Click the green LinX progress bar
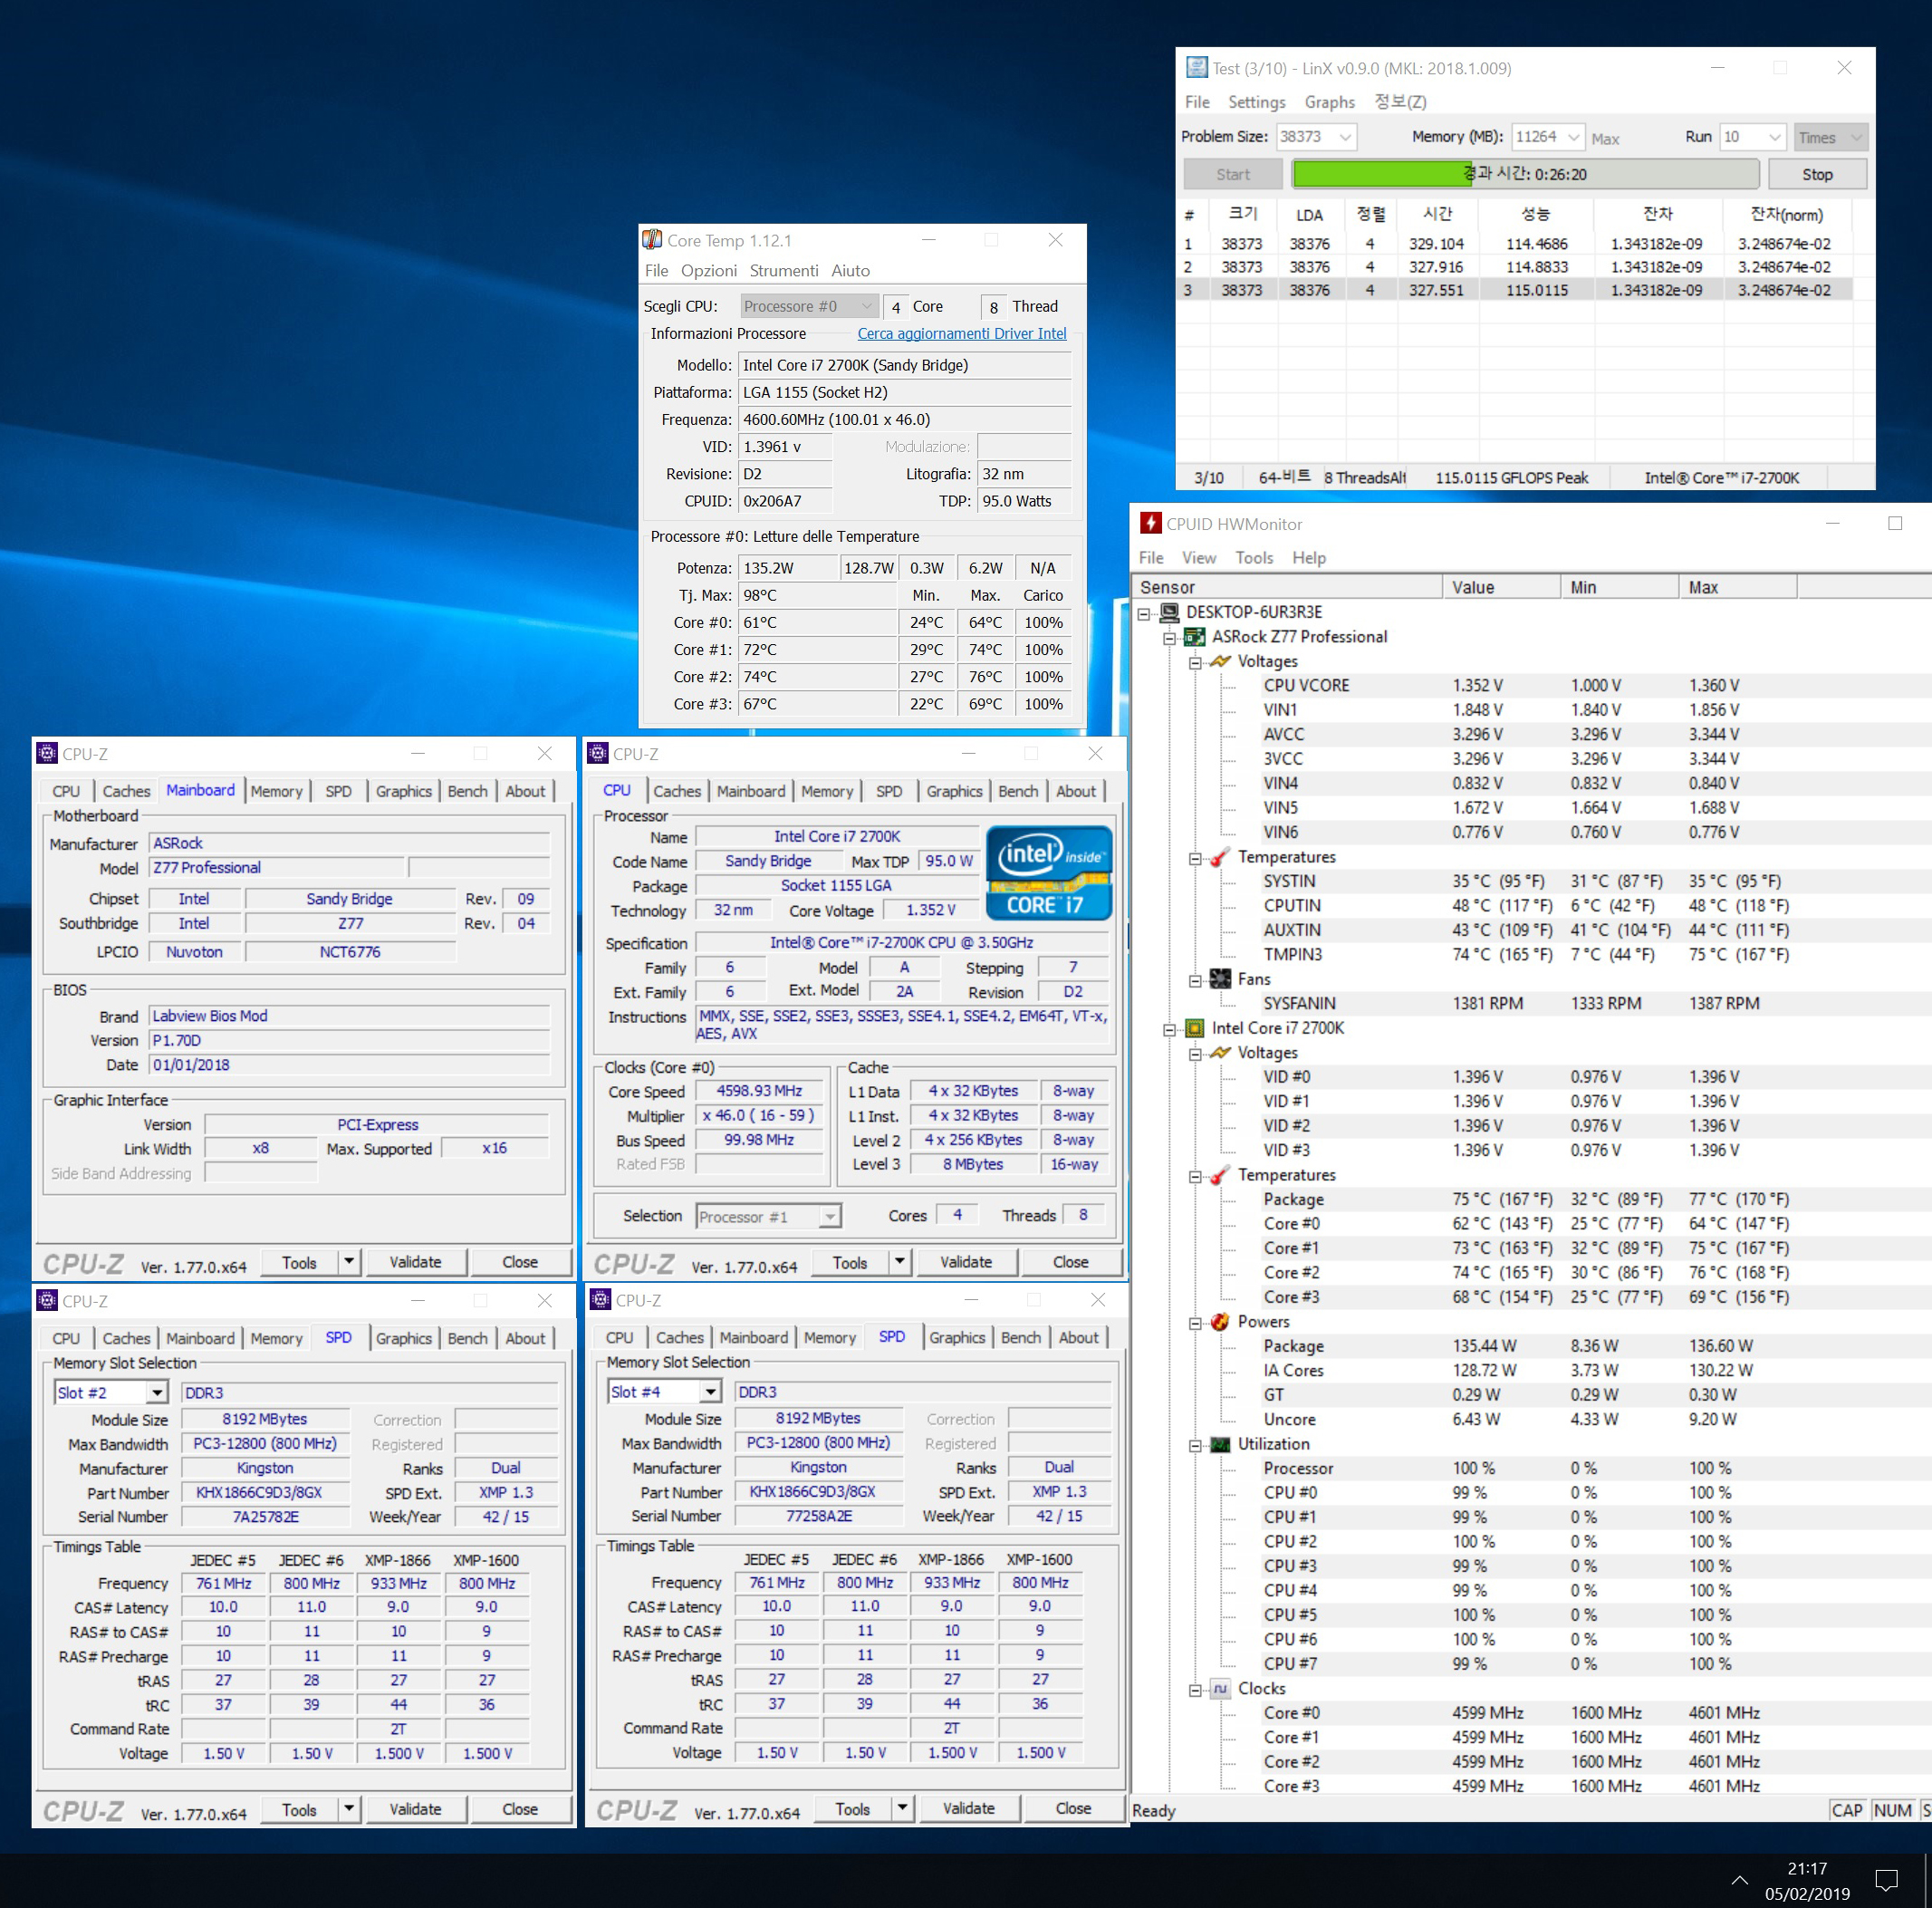 click(x=1380, y=174)
